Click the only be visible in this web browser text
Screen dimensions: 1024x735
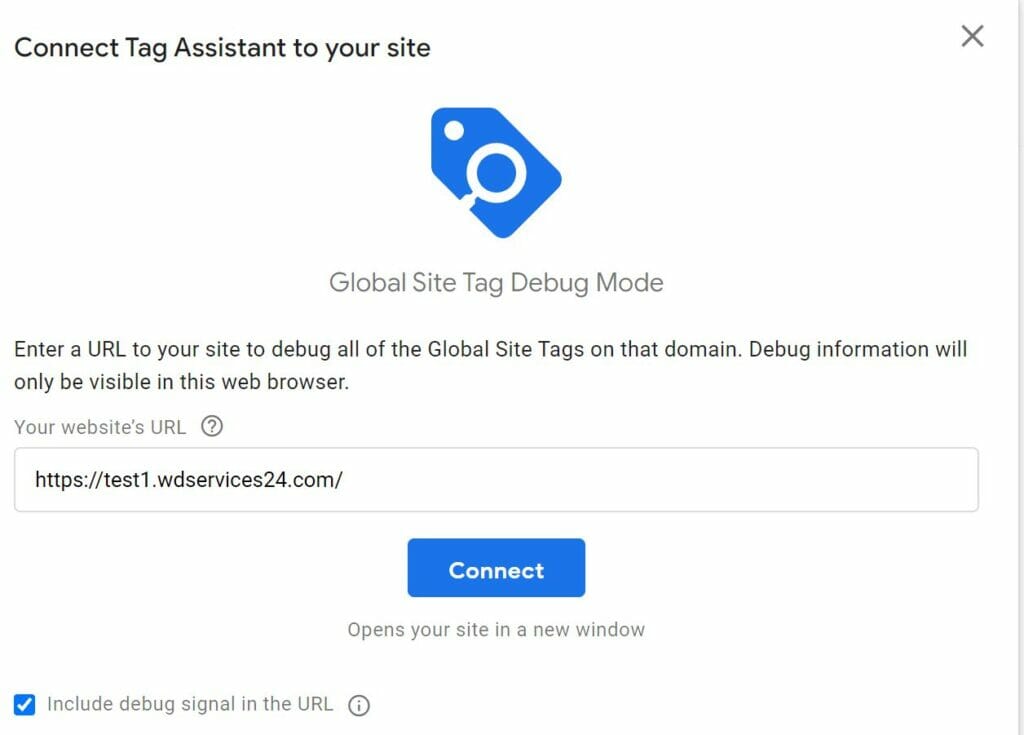(182, 382)
